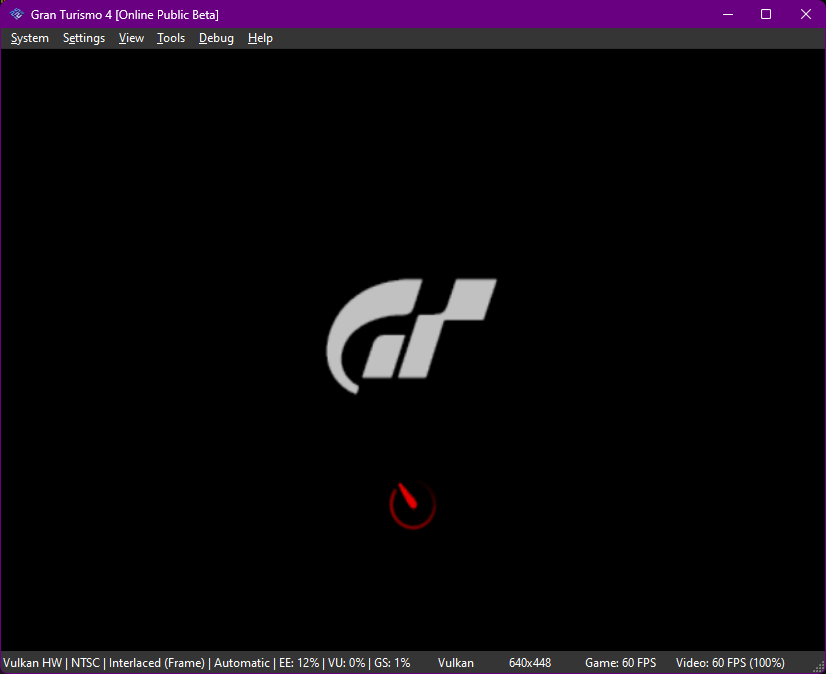
Task: Maximize the Gran Turismo 4 window
Action: pos(766,14)
